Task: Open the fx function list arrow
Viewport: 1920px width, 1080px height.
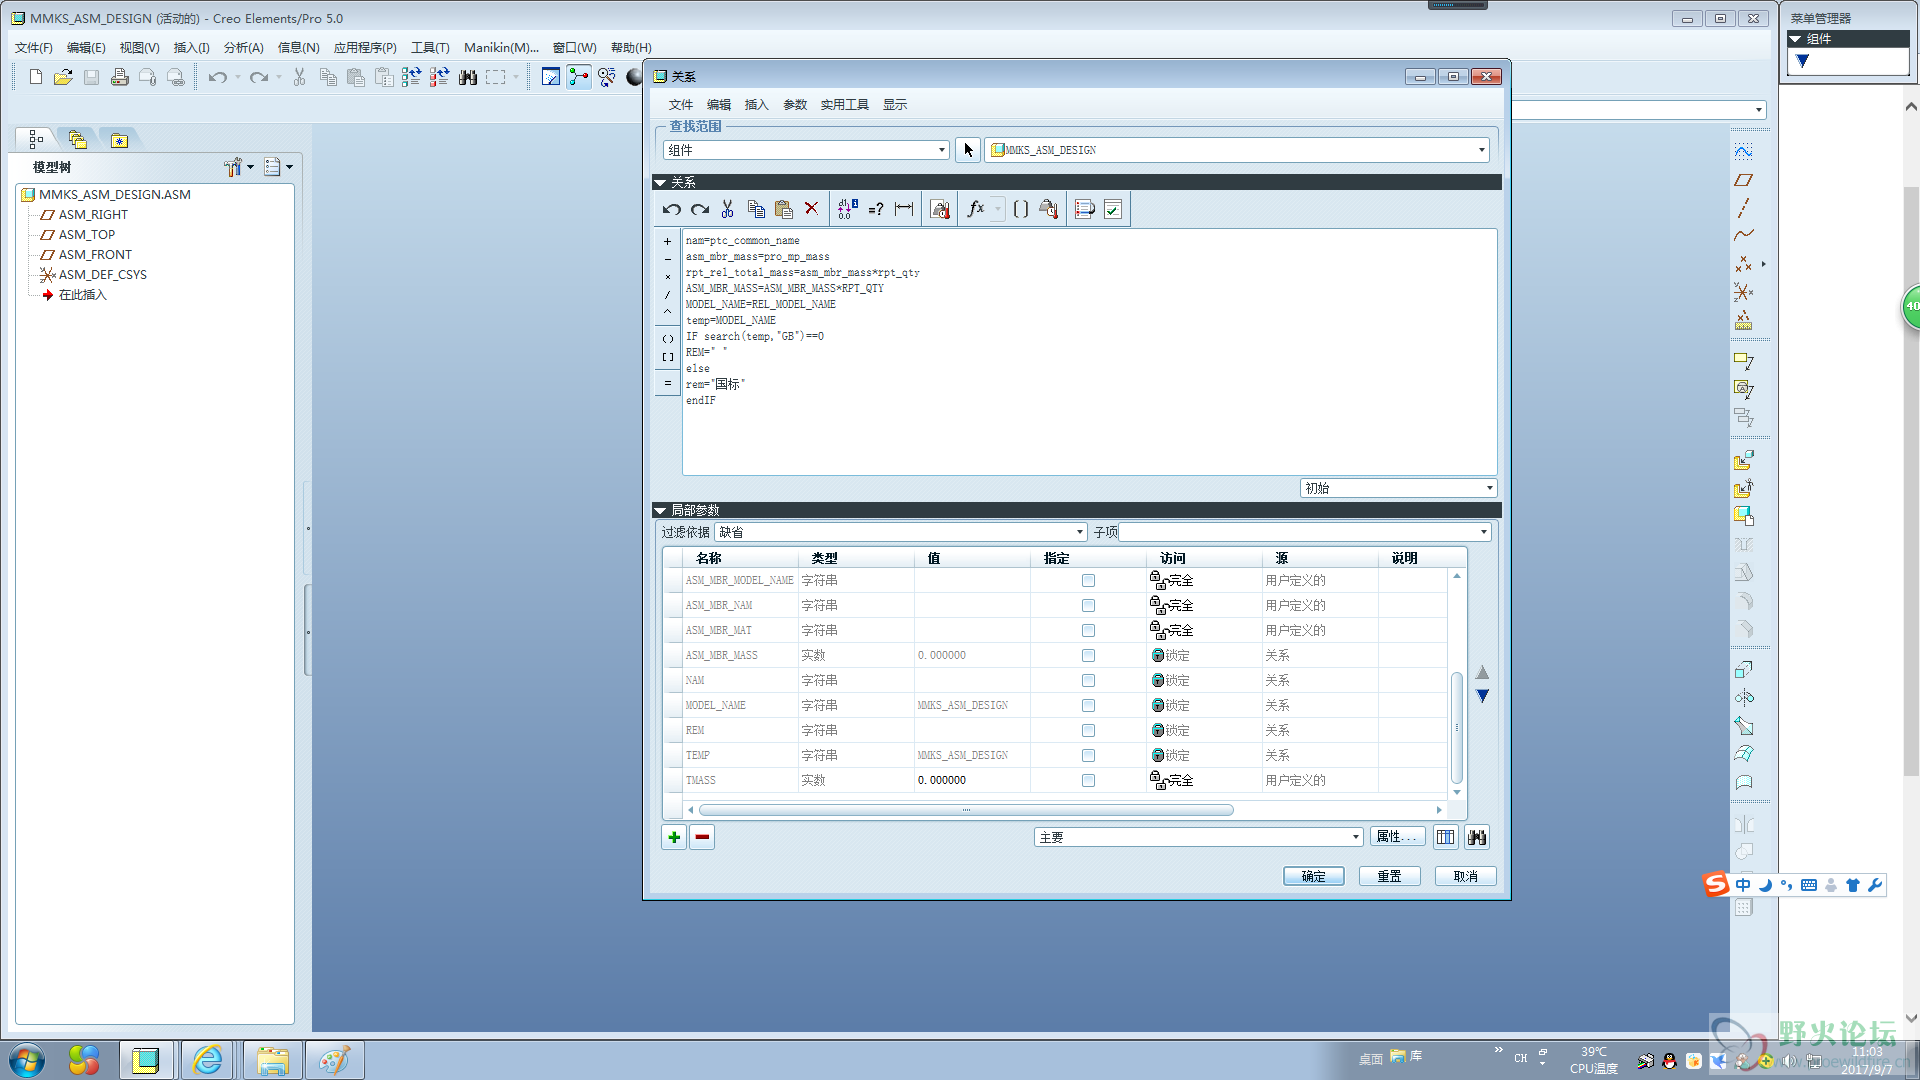Action: (997, 209)
